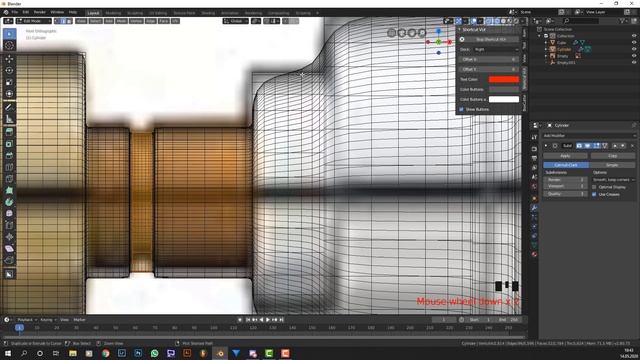Hide the Cylinder object in outliner
The height and width of the screenshot is (360, 640).
pyautogui.click(x=634, y=49)
